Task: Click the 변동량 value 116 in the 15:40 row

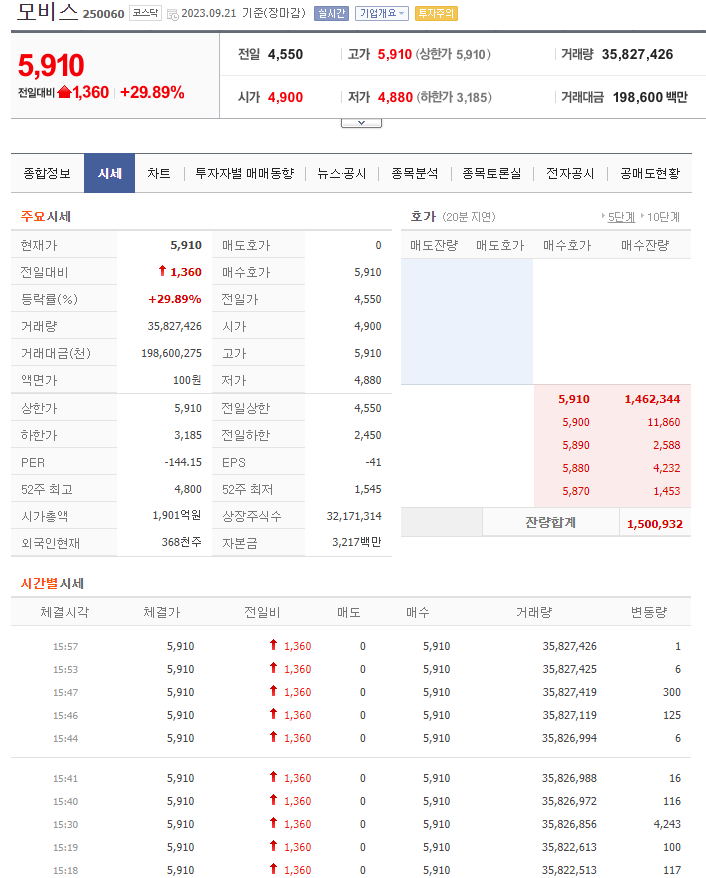Action: point(672,802)
